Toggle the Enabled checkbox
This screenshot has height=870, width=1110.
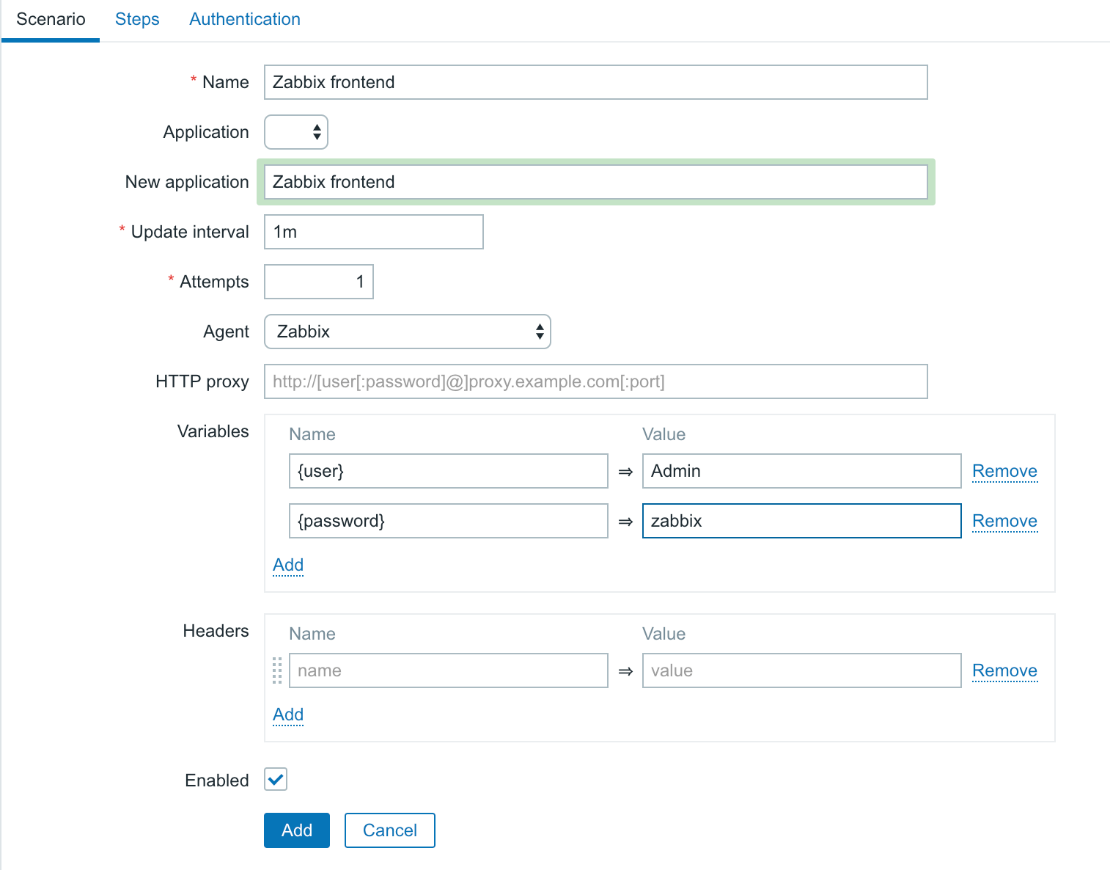coord(275,779)
